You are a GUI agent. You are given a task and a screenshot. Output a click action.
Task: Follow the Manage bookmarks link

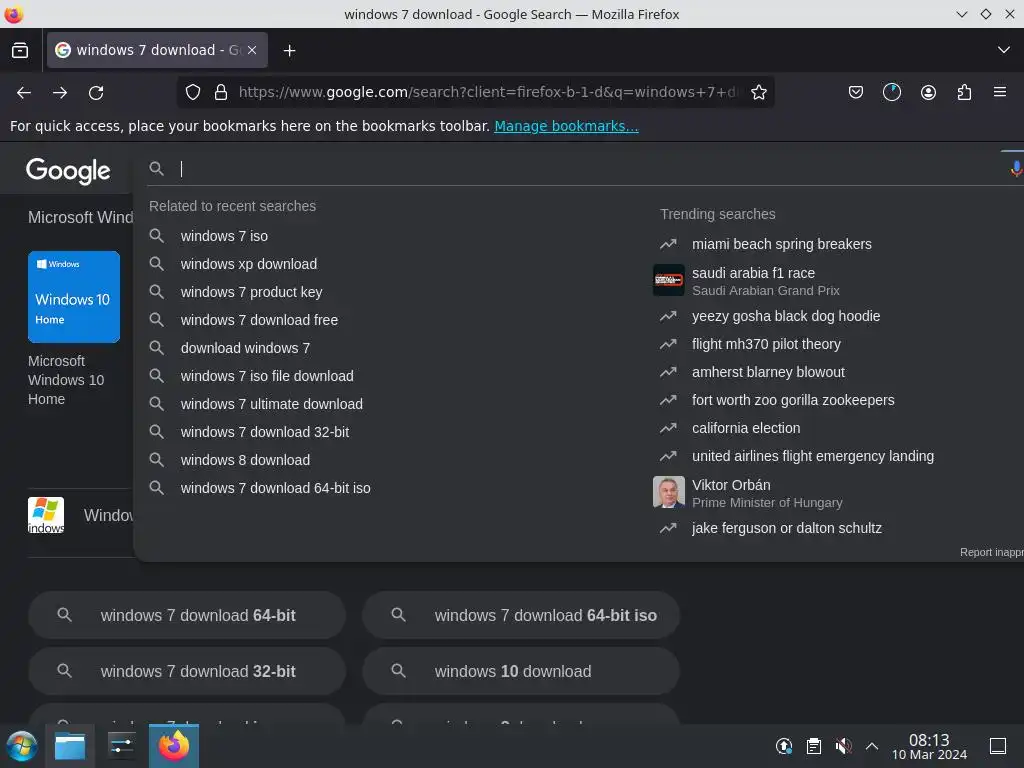point(566,126)
